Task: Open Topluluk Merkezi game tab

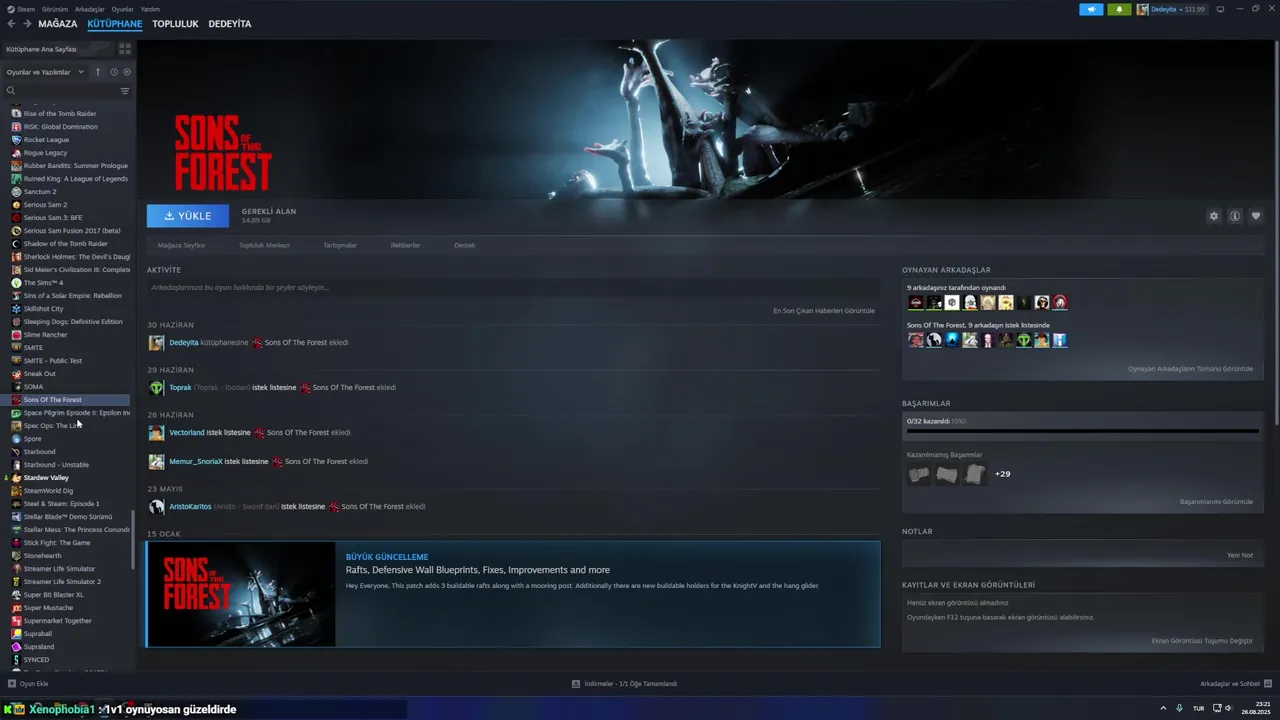Action: [x=264, y=245]
